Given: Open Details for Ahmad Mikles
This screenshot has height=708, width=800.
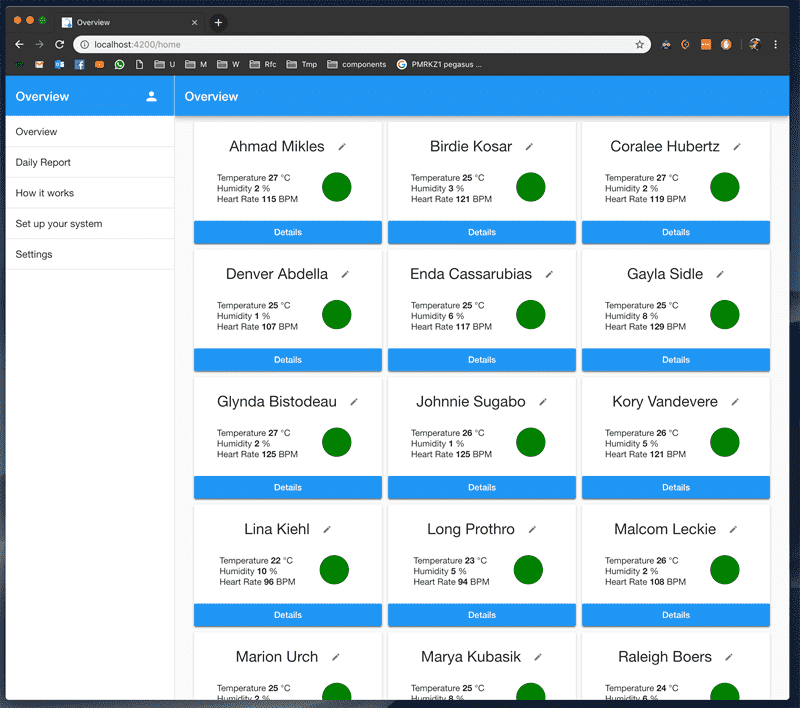Looking at the screenshot, I should (x=288, y=232).
